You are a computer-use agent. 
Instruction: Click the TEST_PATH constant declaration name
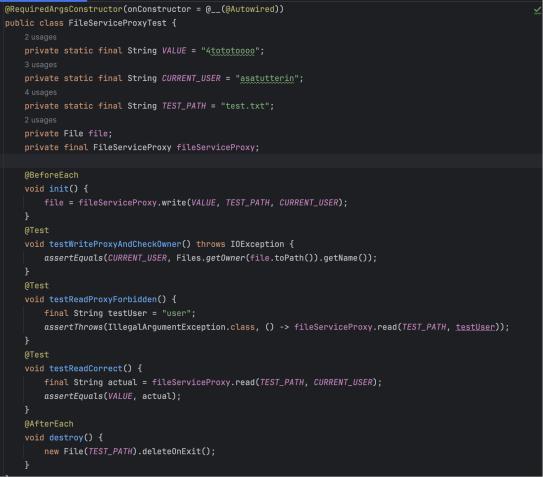coord(184,106)
